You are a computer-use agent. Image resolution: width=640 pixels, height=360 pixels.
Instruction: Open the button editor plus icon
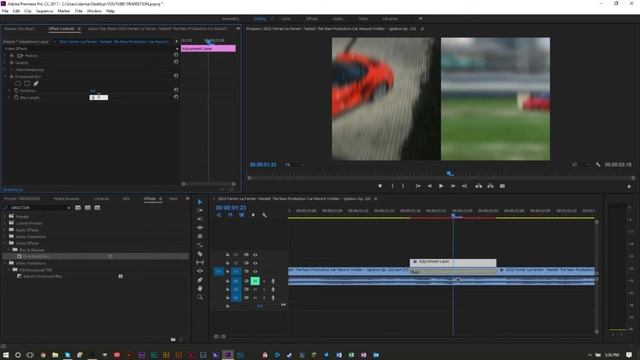click(x=629, y=186)
